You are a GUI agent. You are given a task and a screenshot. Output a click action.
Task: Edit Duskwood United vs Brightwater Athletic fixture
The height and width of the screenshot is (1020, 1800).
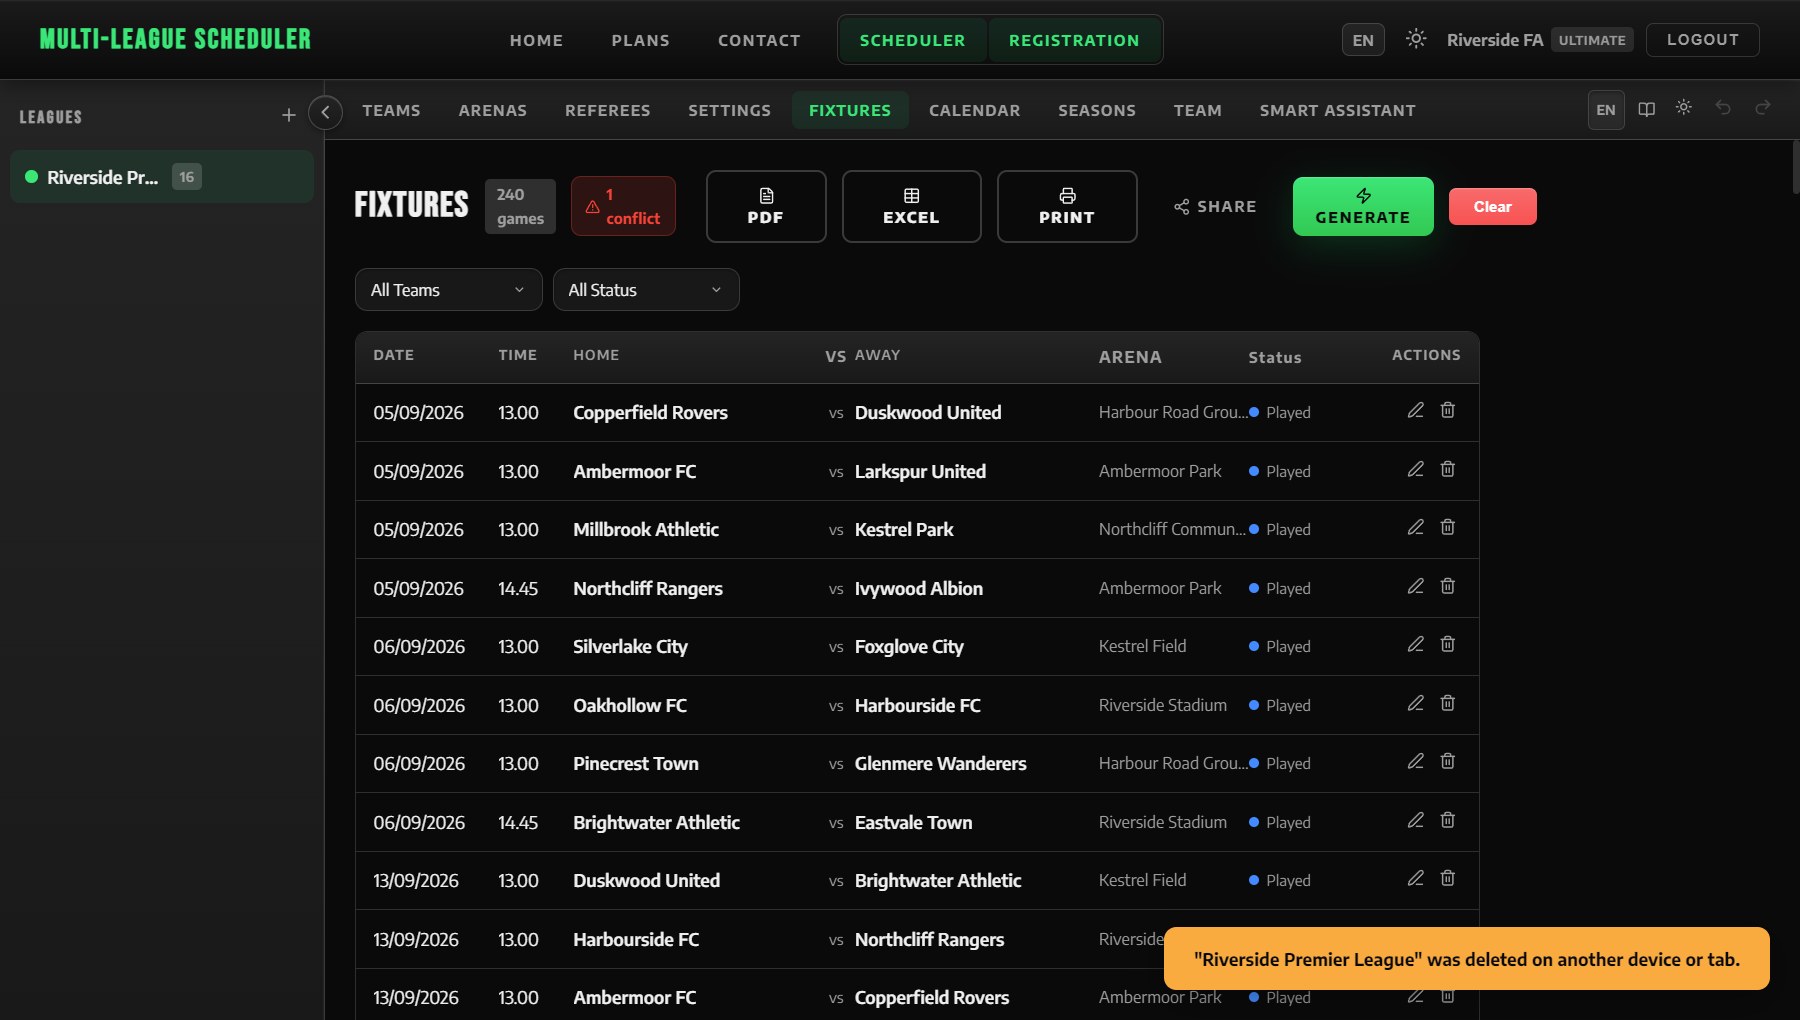pyautogui.click(x=1416, y=878)
